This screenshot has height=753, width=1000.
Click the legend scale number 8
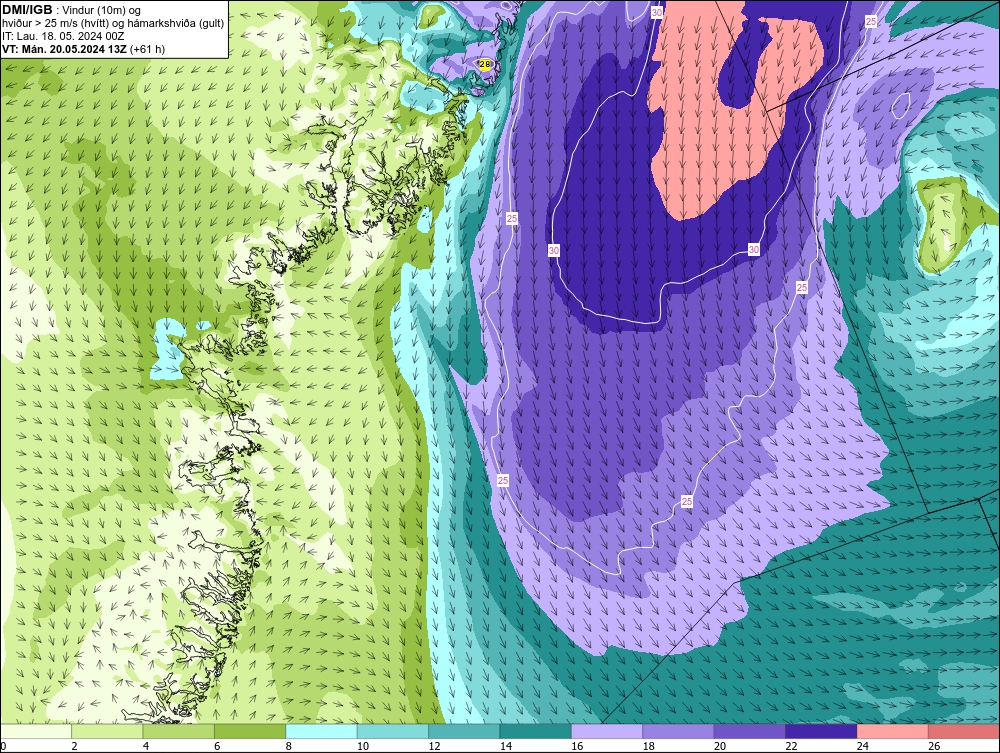tap(289, 746)
